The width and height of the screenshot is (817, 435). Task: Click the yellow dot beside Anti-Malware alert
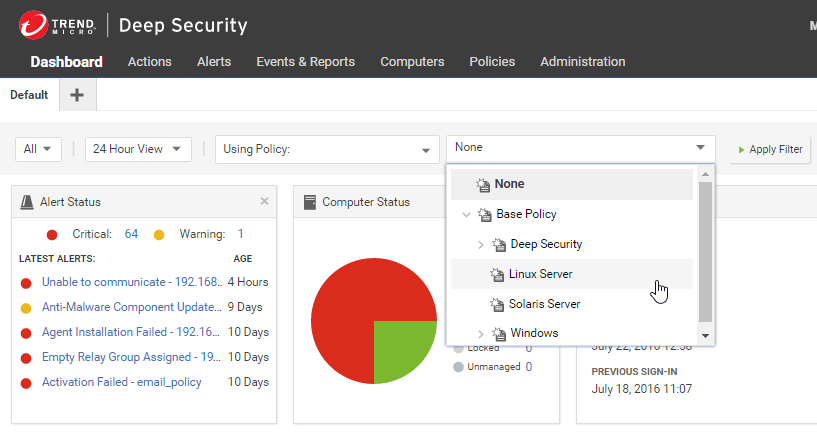click(26, 308)
